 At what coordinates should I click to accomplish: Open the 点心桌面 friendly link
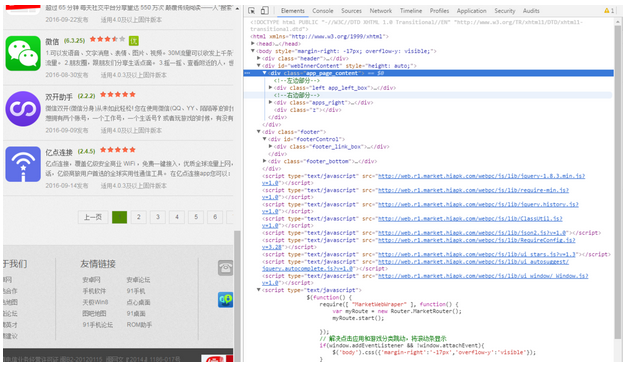138,302
